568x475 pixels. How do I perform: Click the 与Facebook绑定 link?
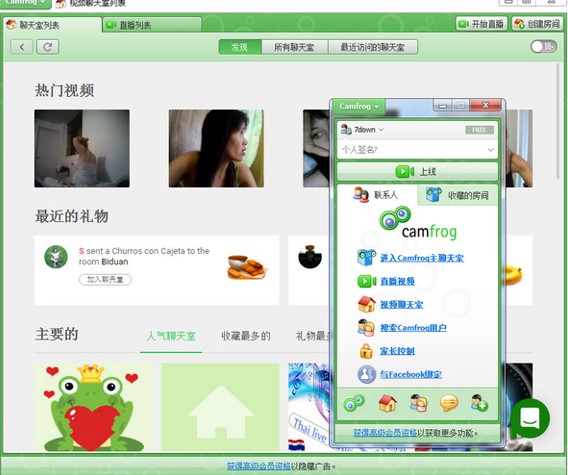pos(411,374)
